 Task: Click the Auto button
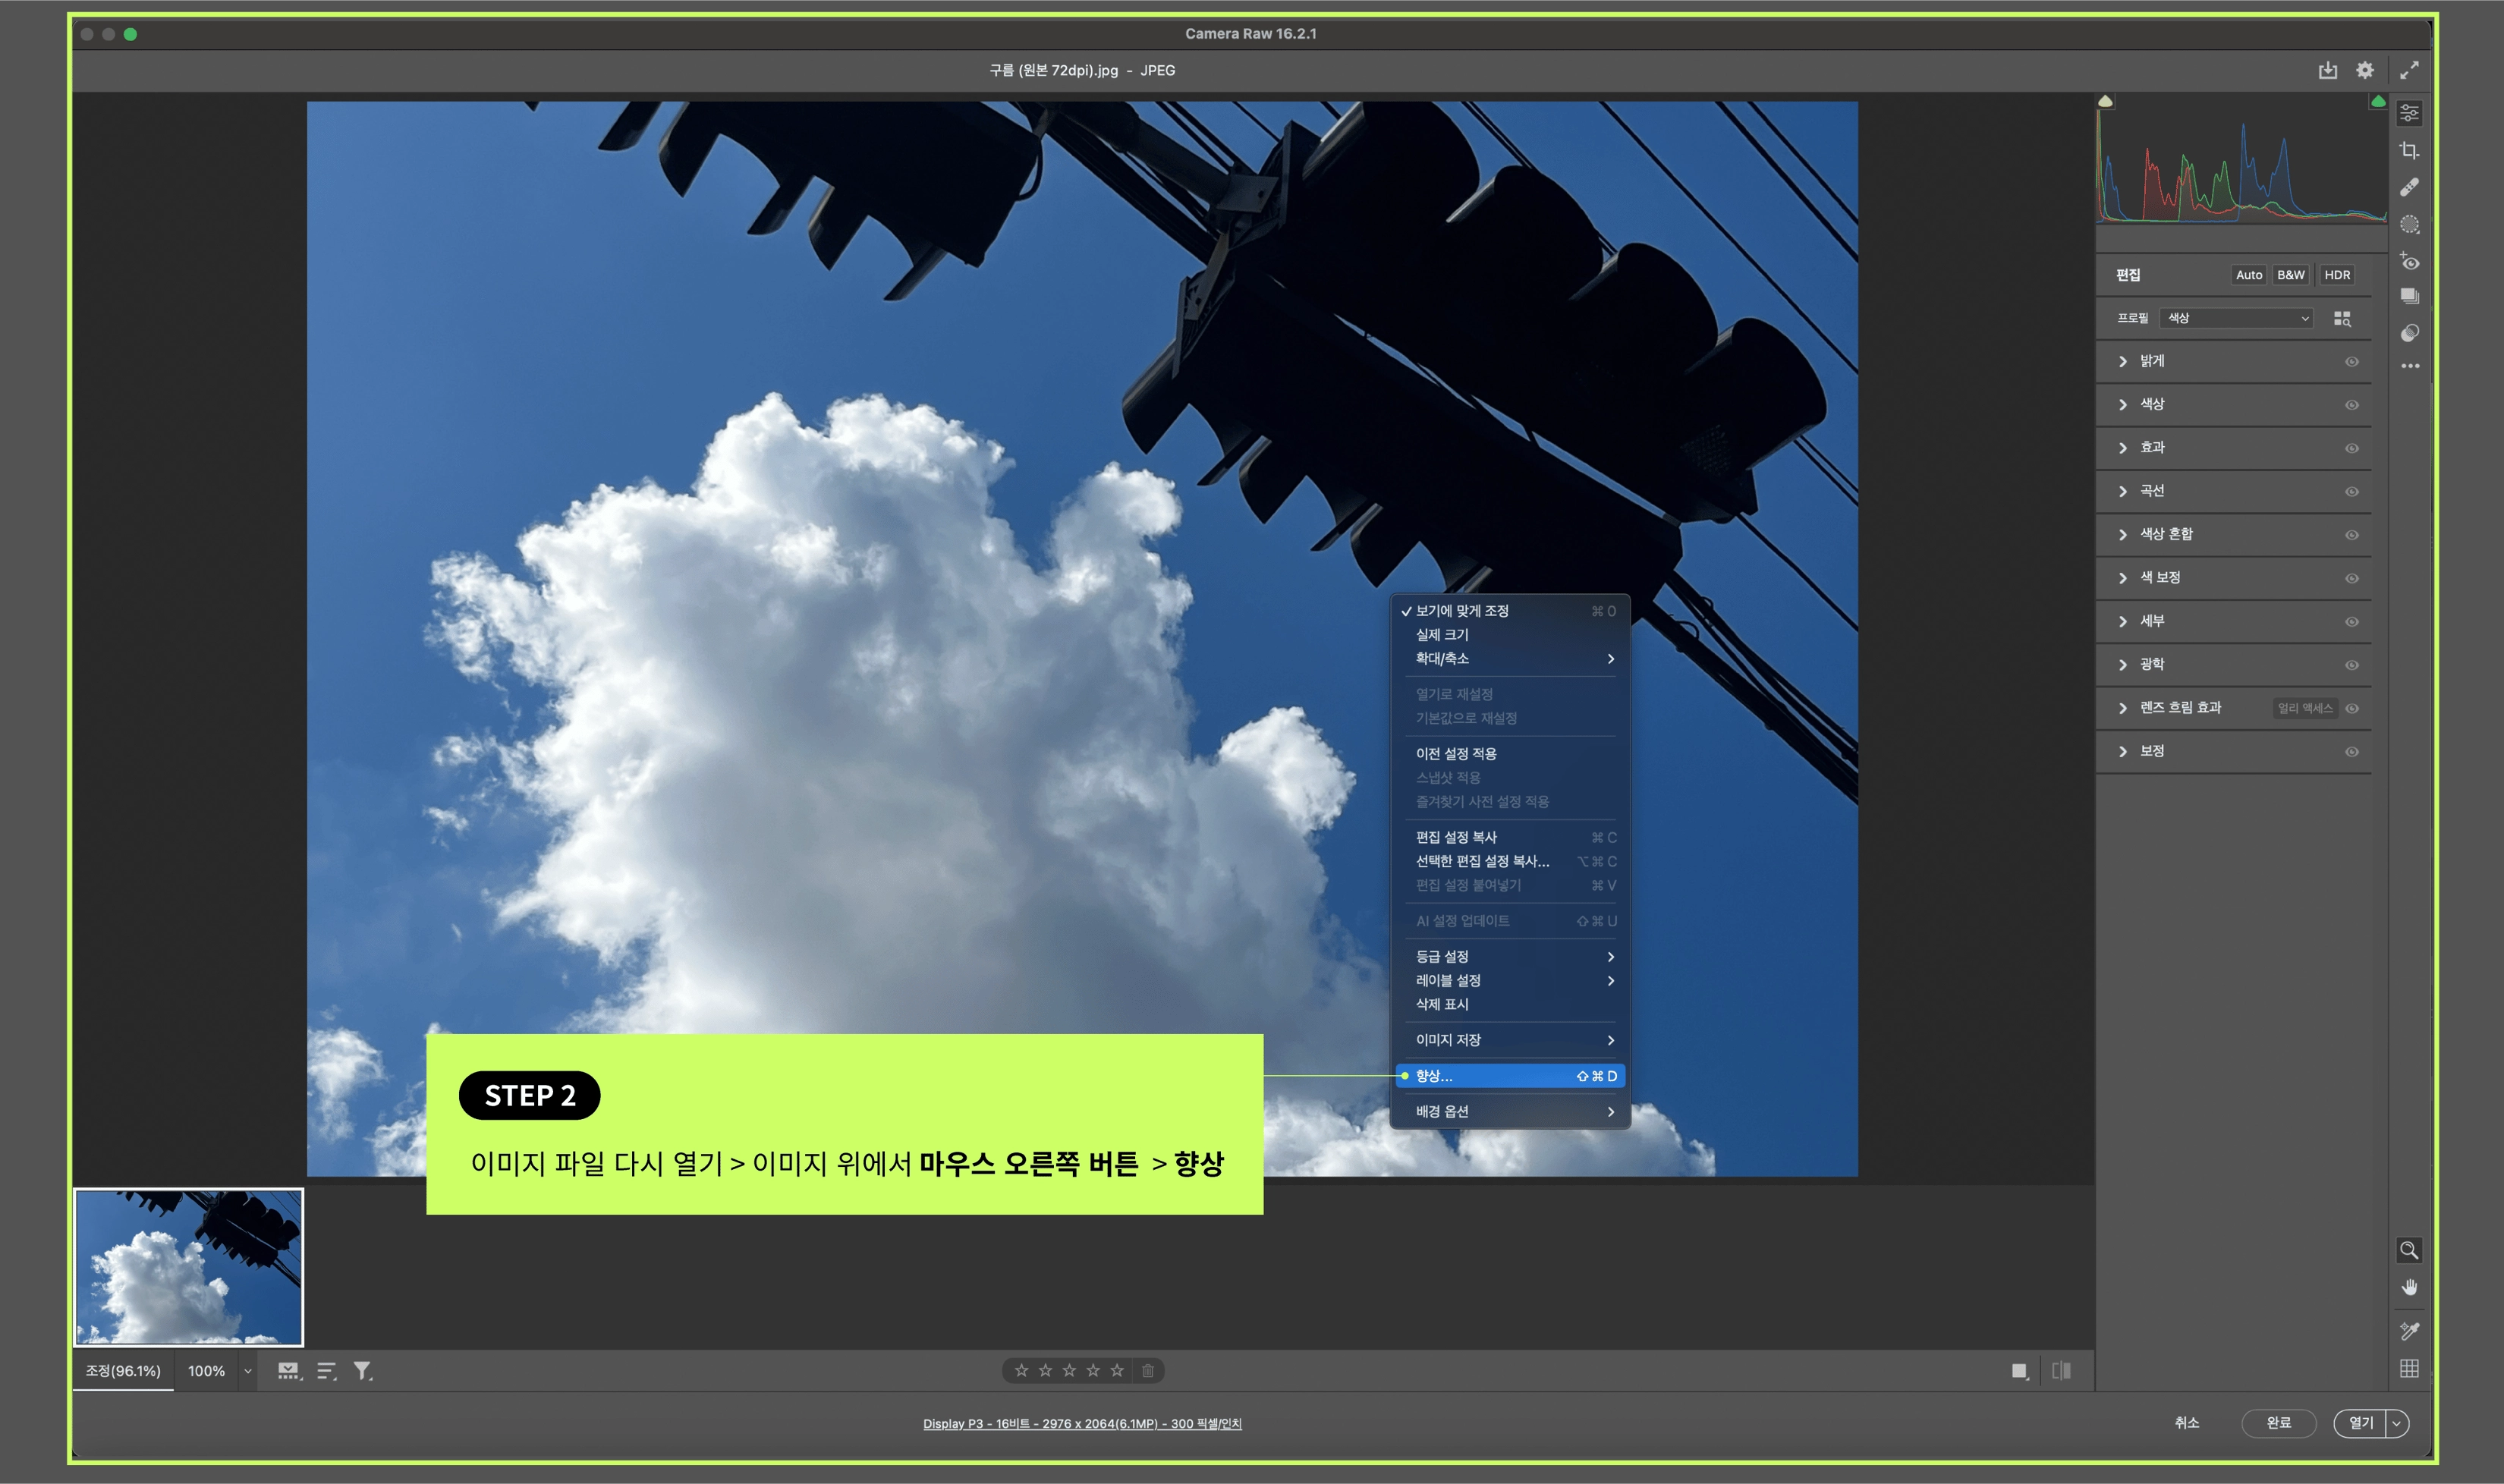pos(2248,275)
